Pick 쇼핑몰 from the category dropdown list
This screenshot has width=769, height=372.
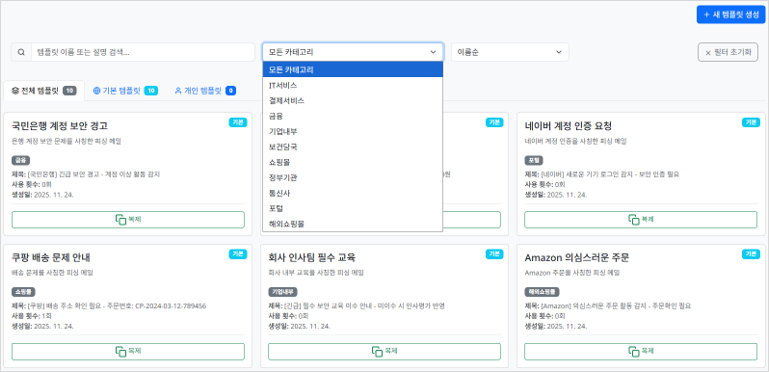tap(353, 162)
